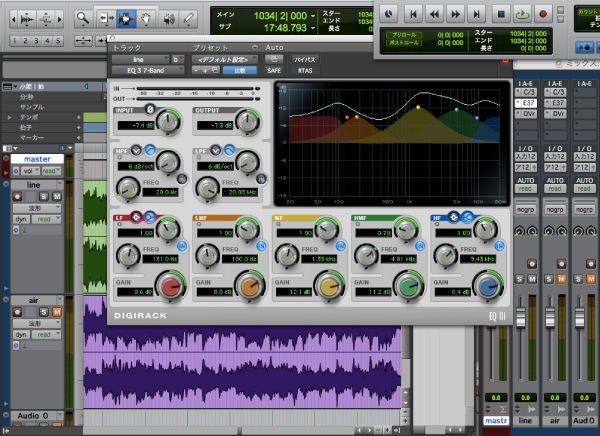Toggle the MF band IN button

point(341,246)
